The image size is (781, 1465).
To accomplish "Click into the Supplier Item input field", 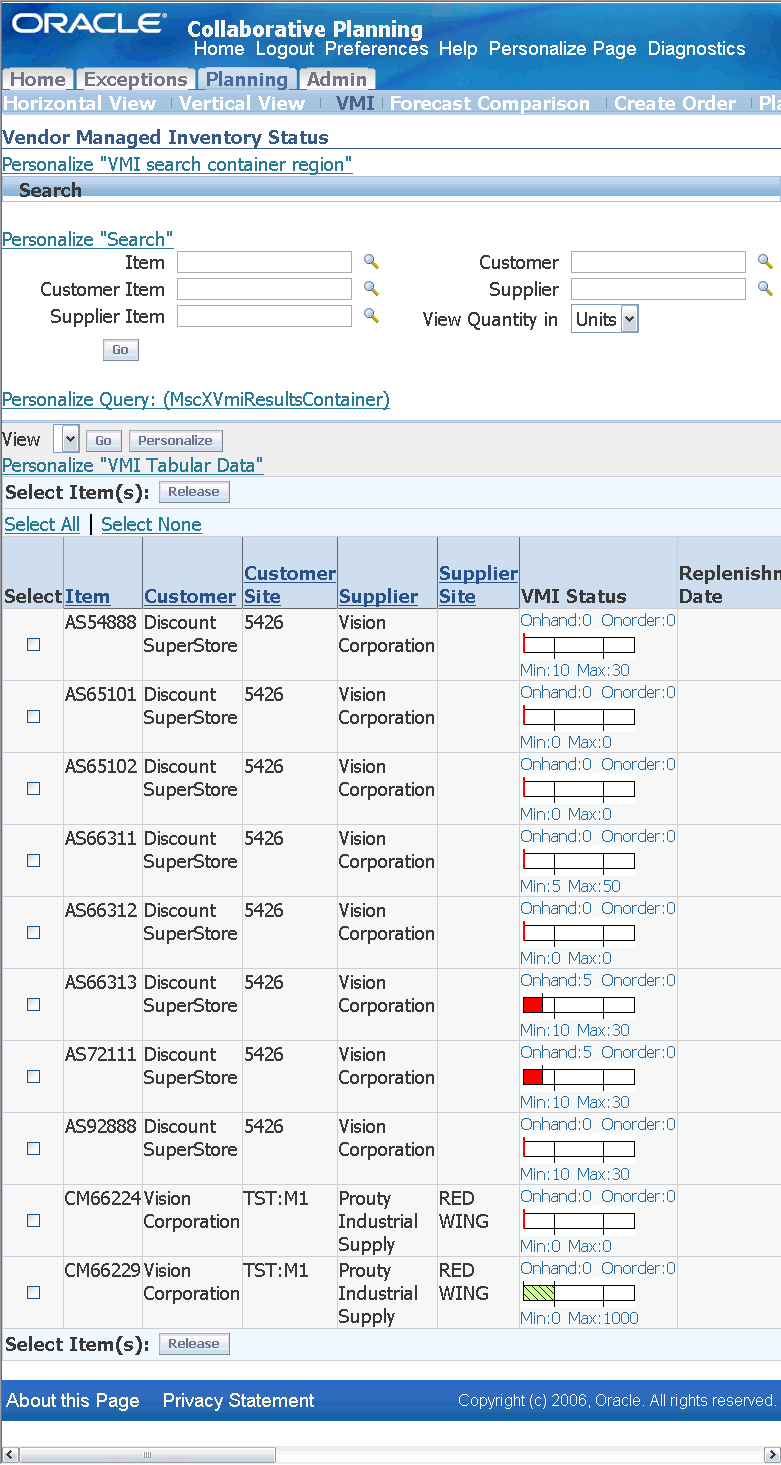I will 264,316.
